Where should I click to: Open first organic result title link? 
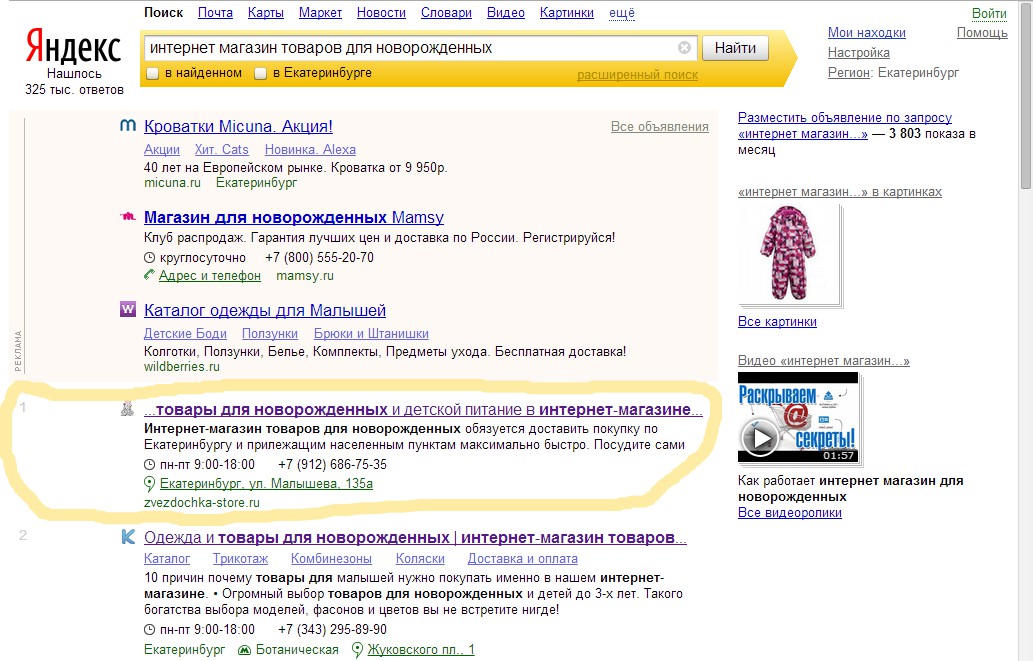(x=423, y=409)
